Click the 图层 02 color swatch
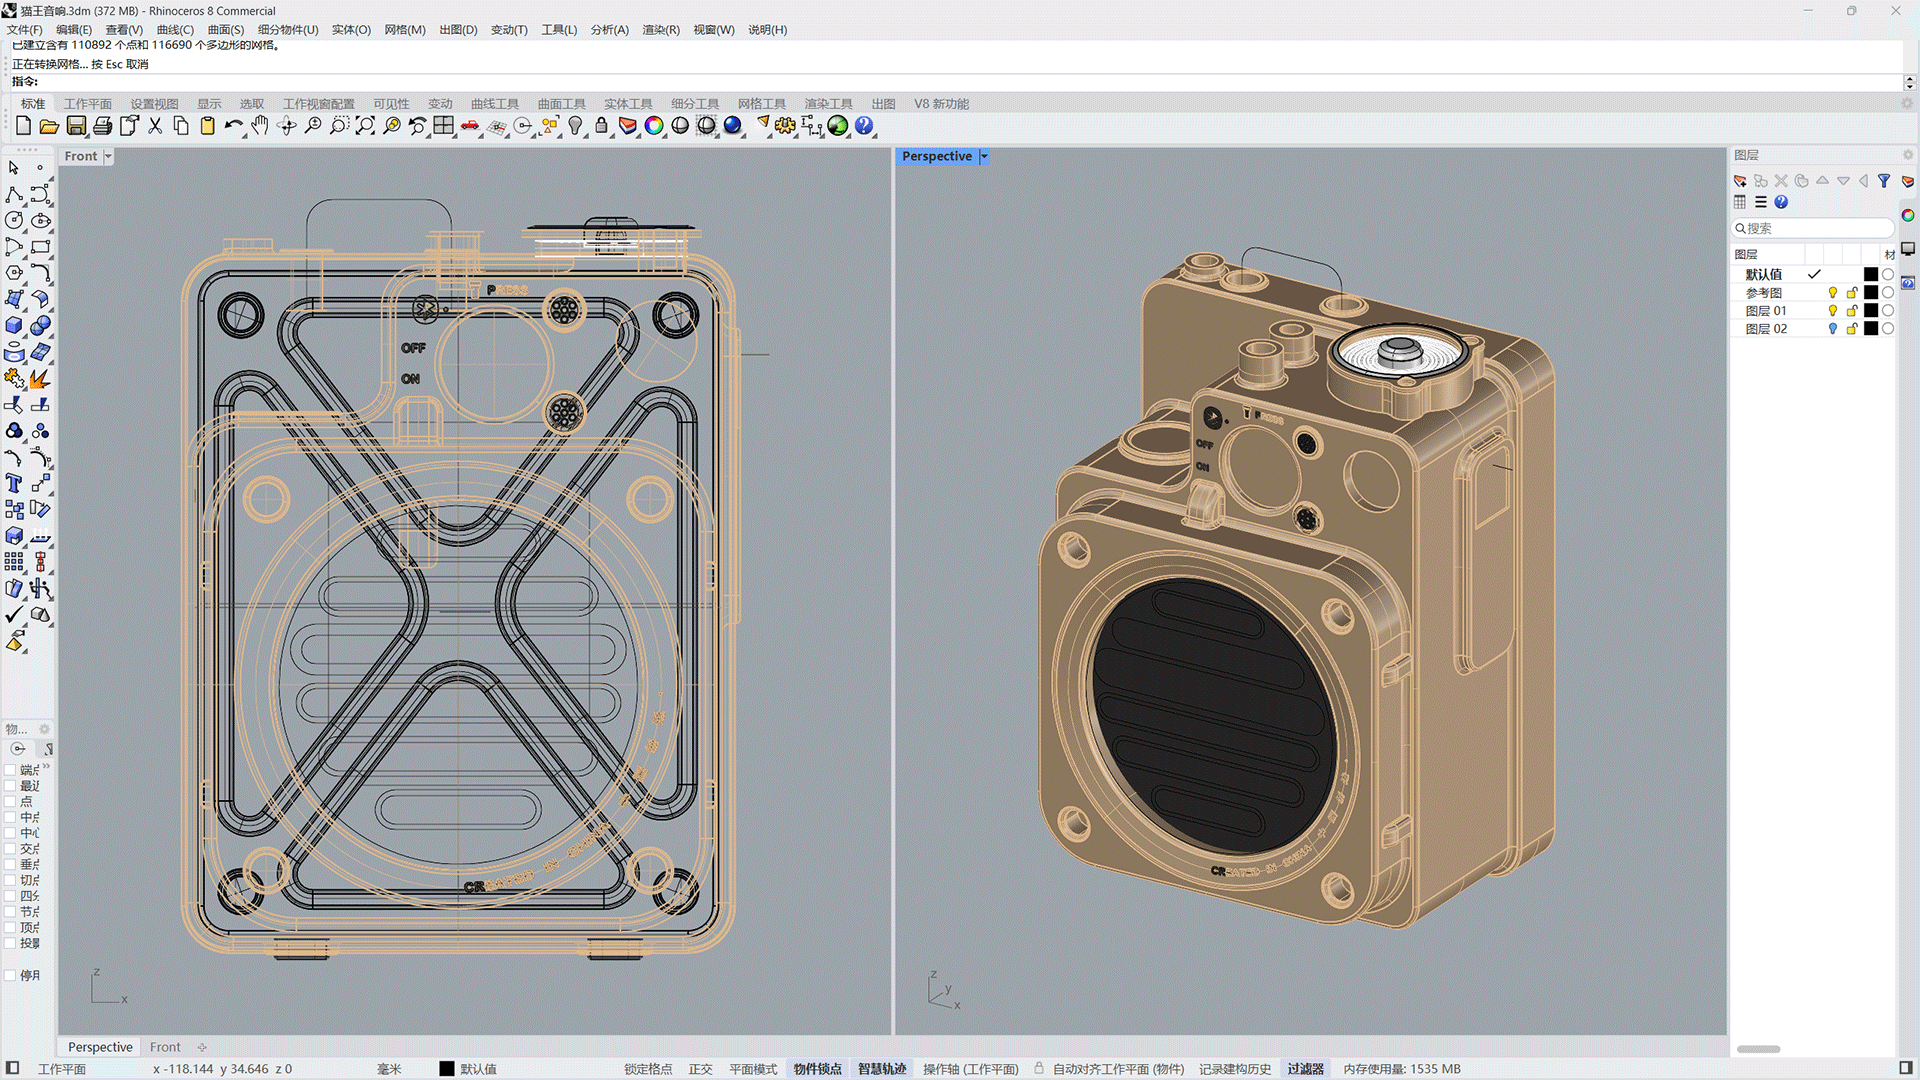 click(x=1871, y=329)
